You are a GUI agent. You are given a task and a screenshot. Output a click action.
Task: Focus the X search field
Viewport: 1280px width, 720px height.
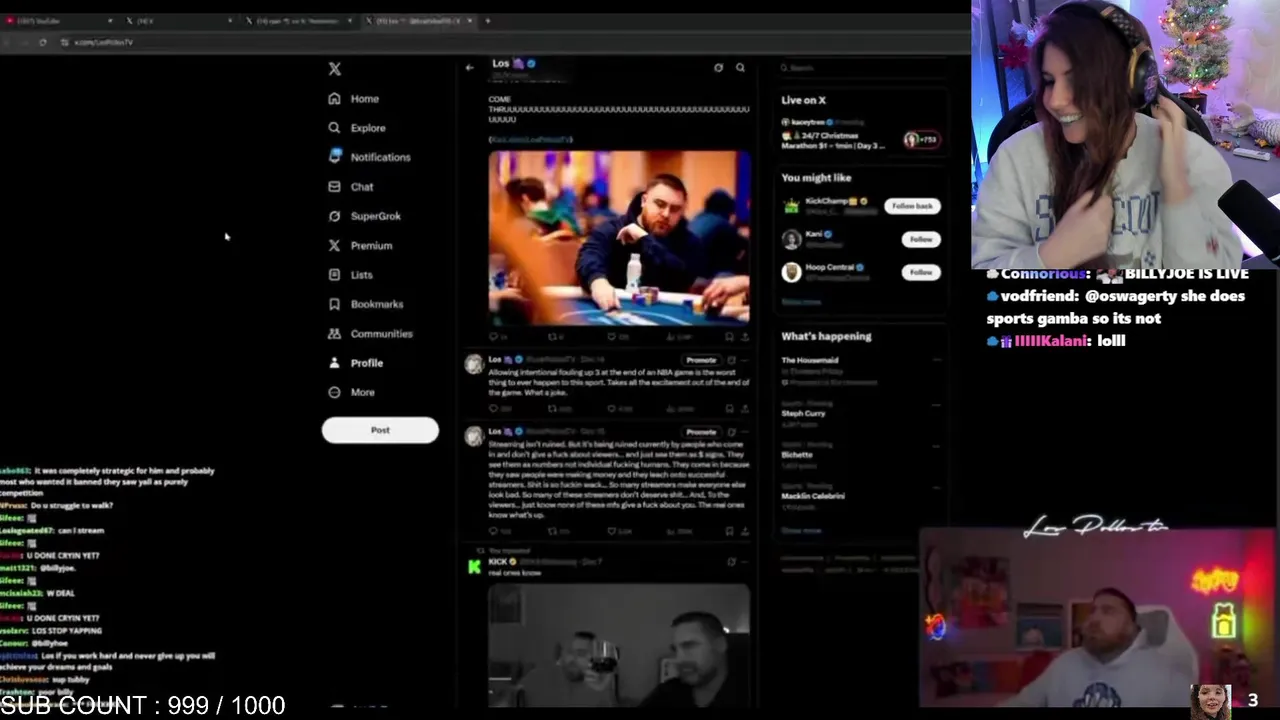(x=862, y=67)
